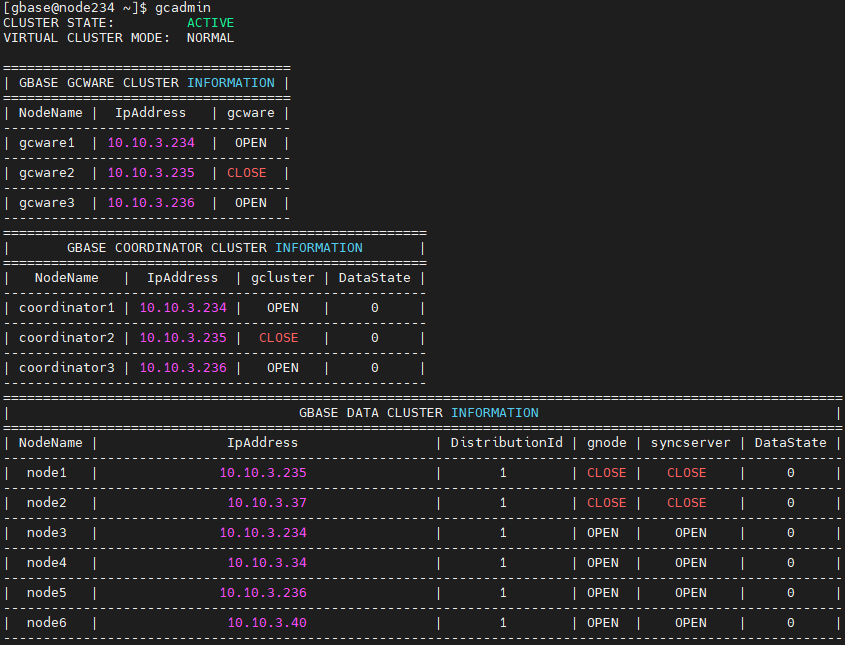Click the DistributionId column header
This screenshot has width=845, height=645.
coord(507,443)
